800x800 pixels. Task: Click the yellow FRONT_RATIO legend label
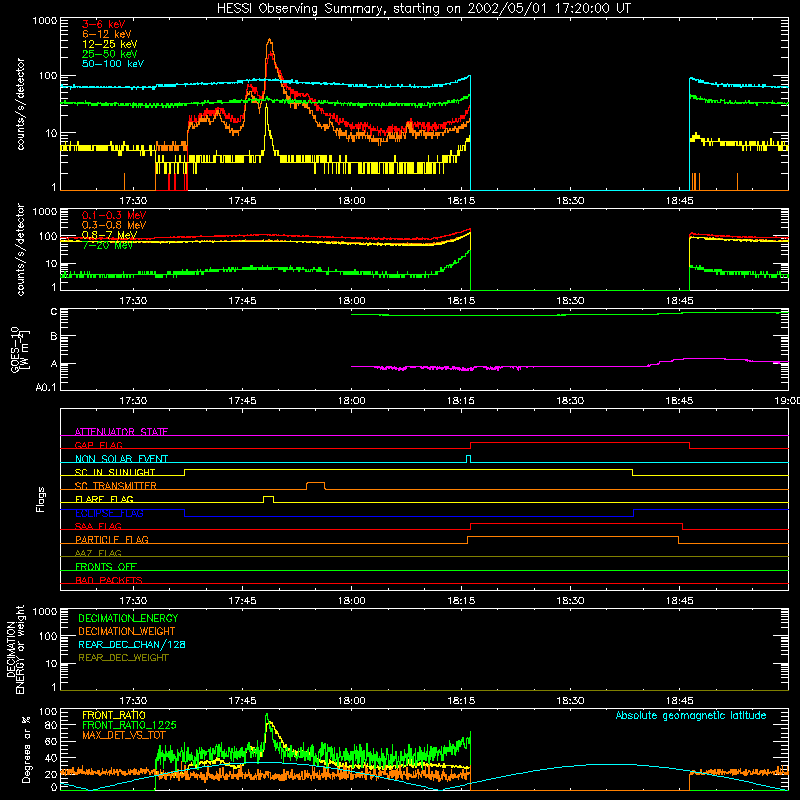pyautogui.click(x=114, y=715)
